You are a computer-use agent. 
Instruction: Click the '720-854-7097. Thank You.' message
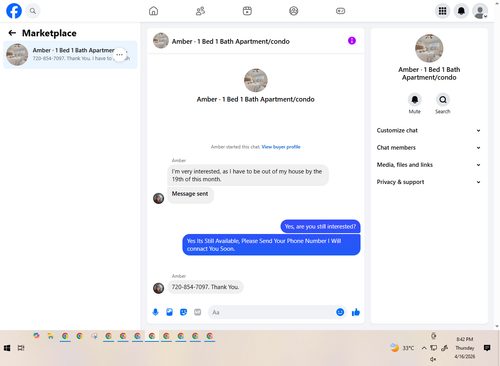[205, 287]
